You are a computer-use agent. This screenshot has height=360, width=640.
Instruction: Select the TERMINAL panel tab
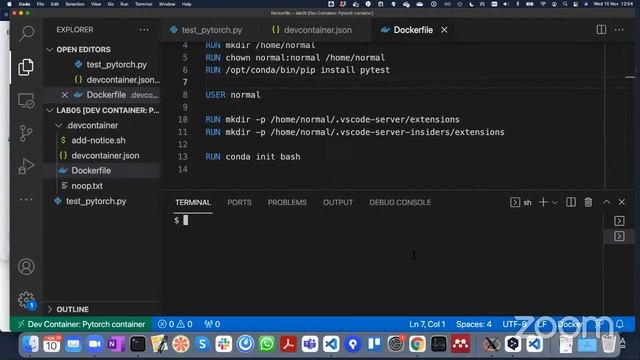[193, 202]
